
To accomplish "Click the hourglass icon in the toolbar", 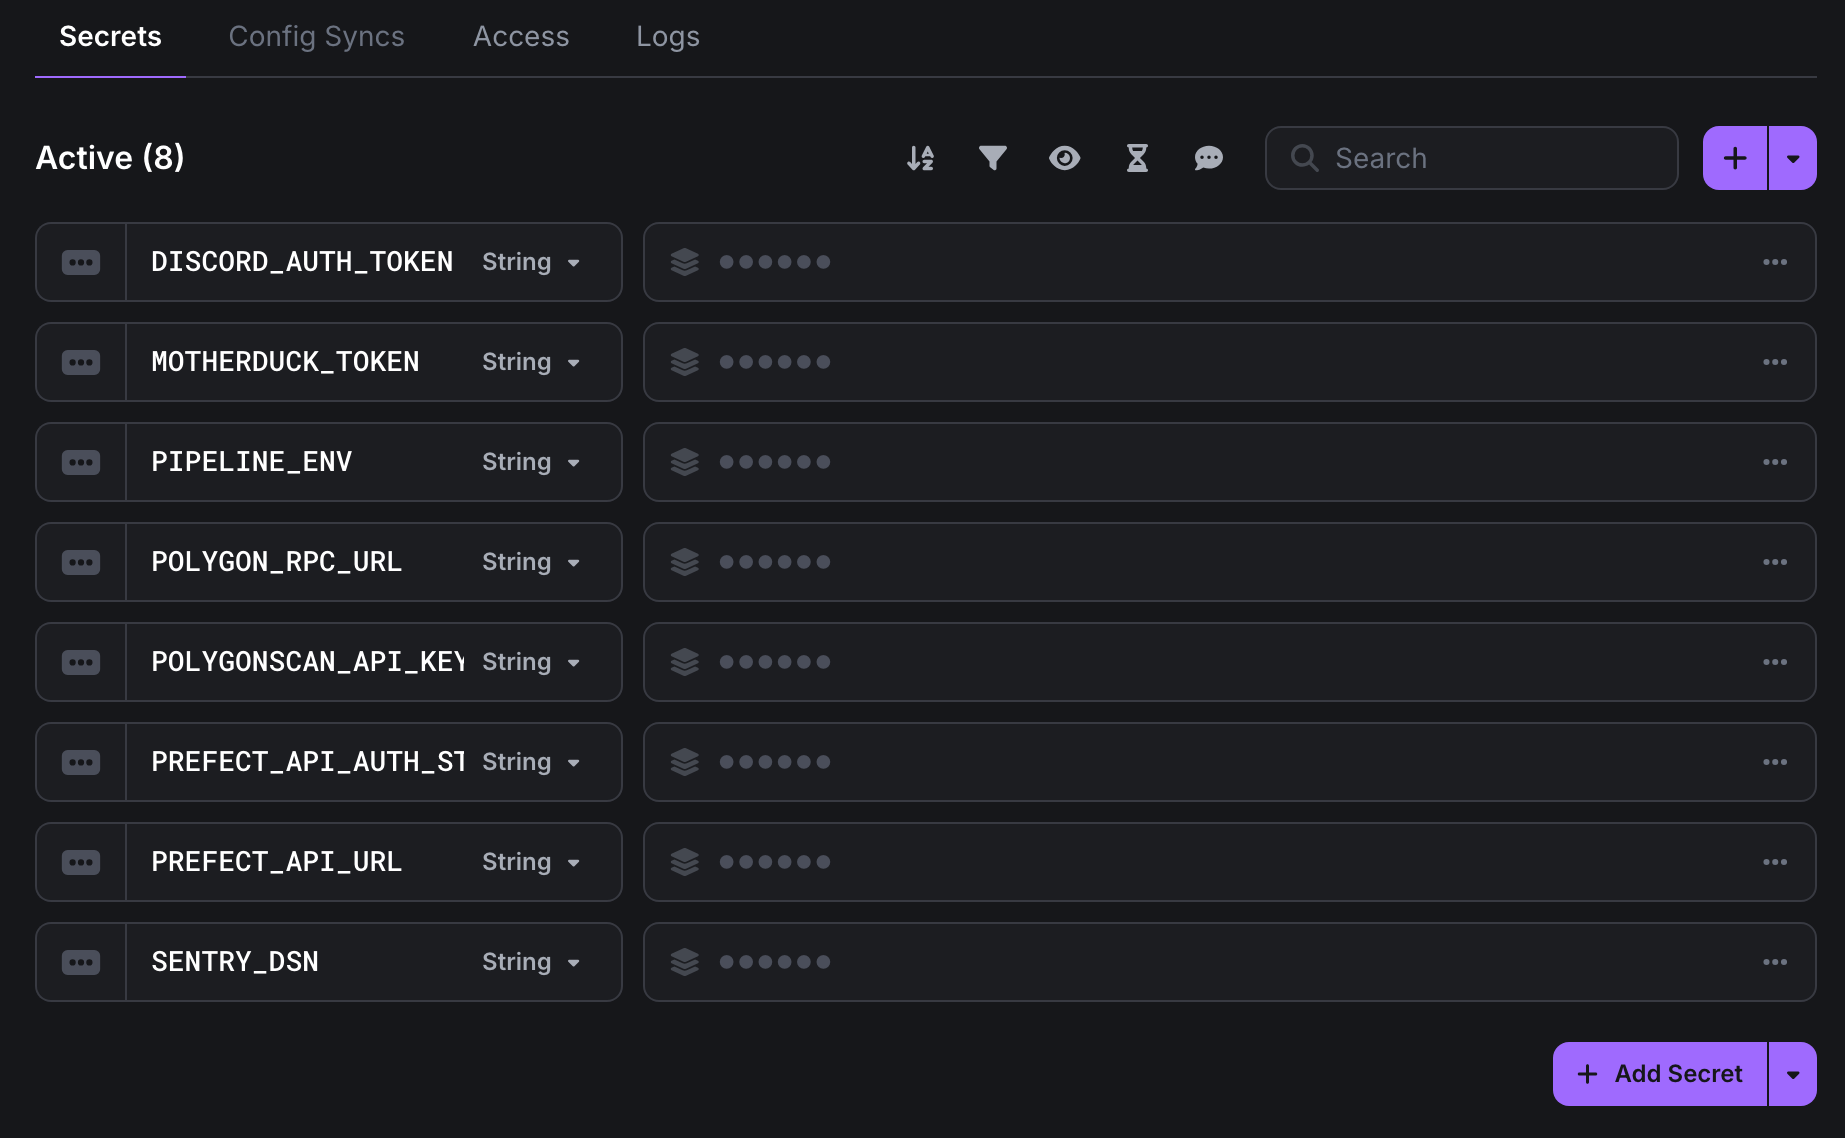I will tap(1137, 158).
